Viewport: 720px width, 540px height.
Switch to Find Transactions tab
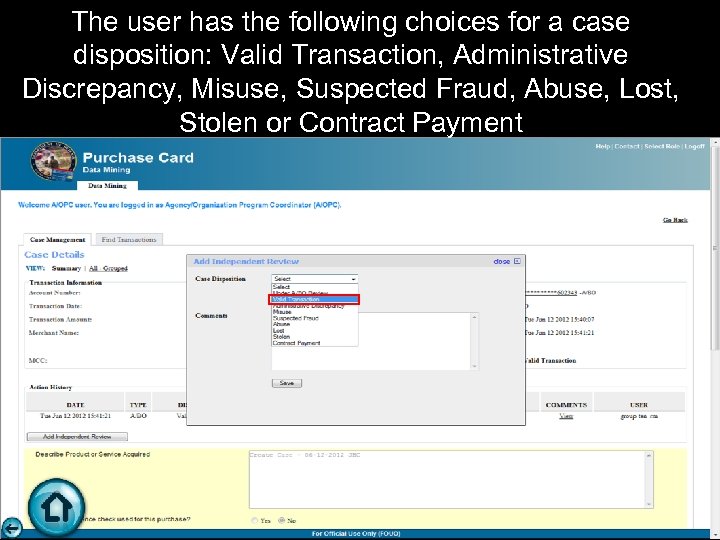pyautogui.click(x=129, y=240)
